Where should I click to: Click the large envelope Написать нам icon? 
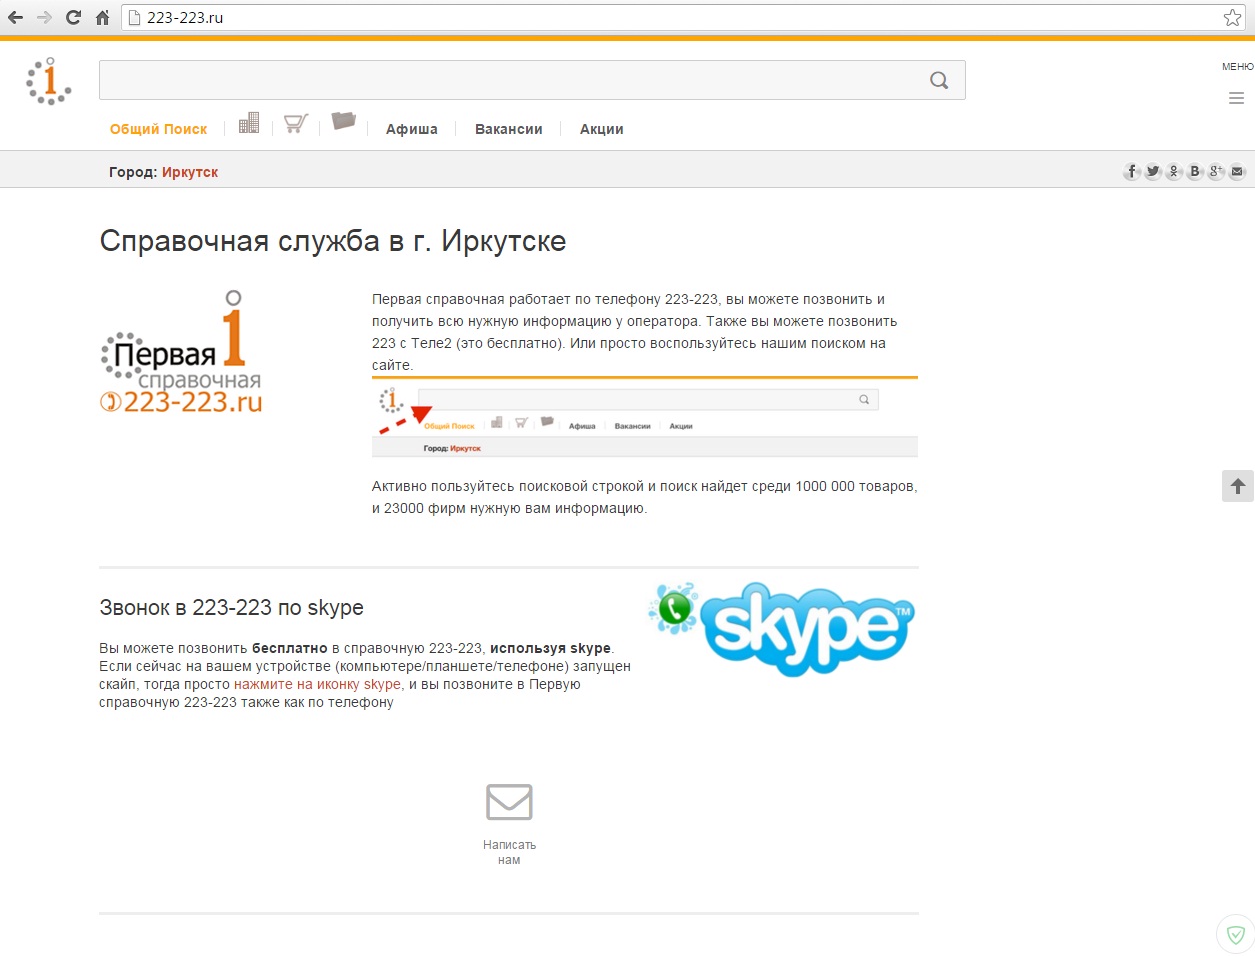[x=509, y=802]
